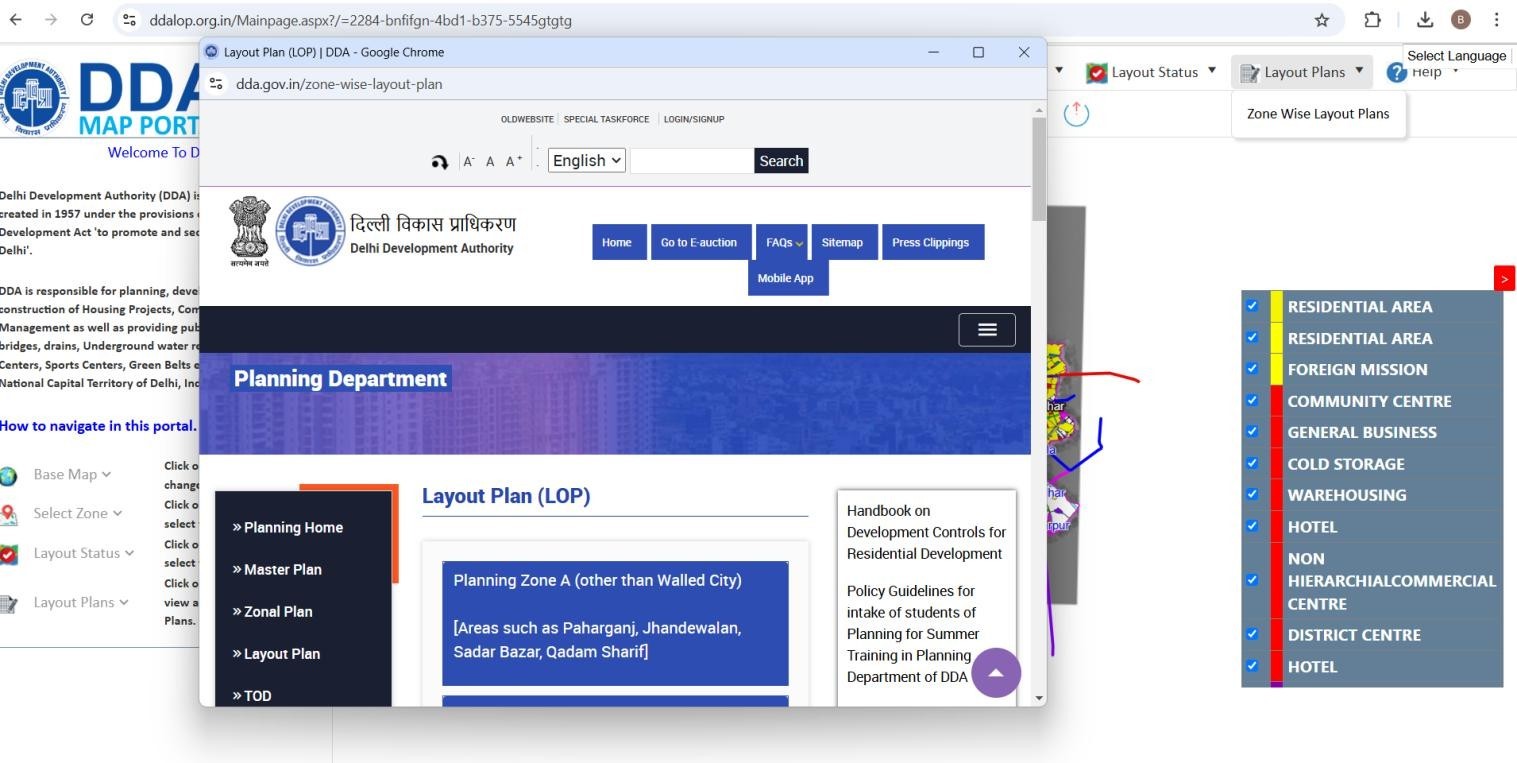Image resolution: width=1517 pixels, height=763 pixels.
Task: Uncheck NON HIERARCHIALCOMMERCIAL CENTRE checkbox
Action: tap(1252, 580)
